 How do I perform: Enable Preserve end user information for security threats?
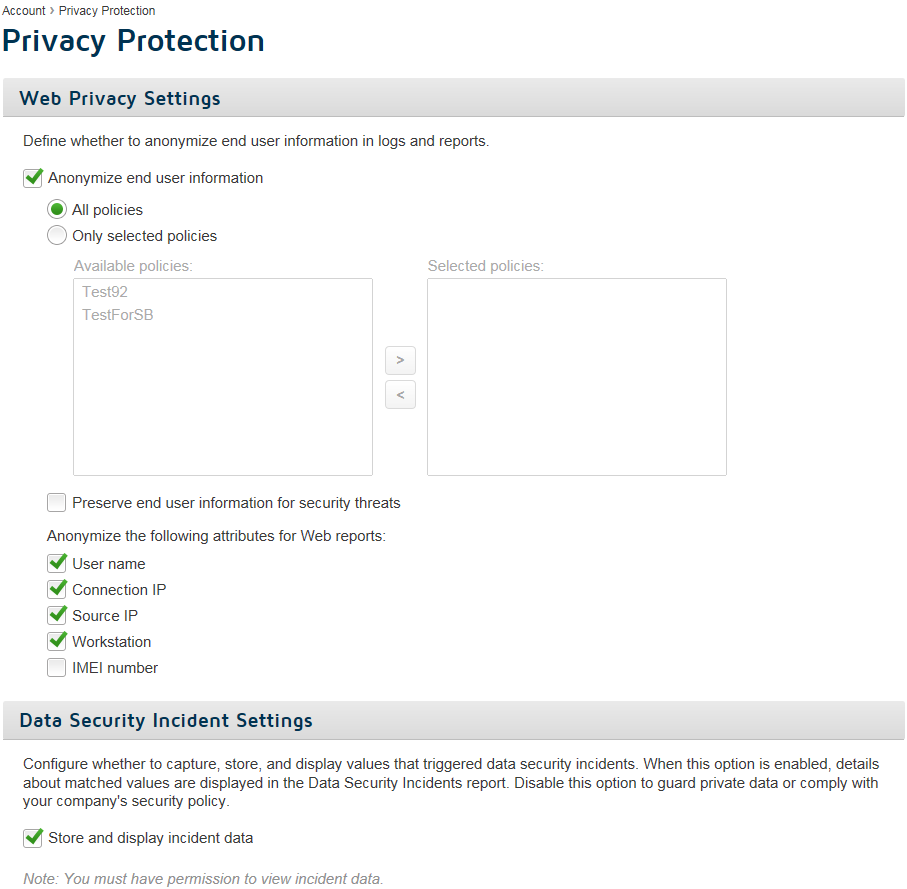click(x=57, y=503)
